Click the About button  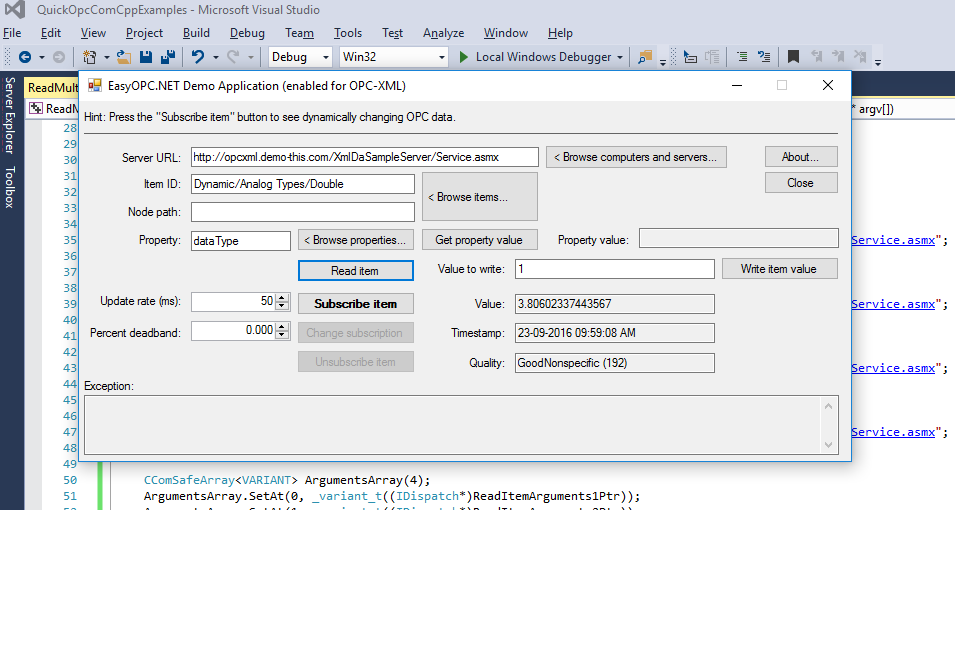tap(801, 157)
